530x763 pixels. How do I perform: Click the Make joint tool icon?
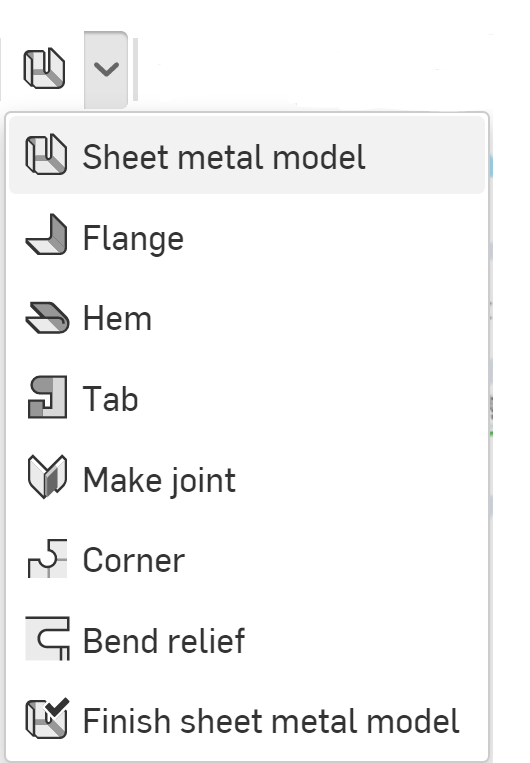click(x=47, y=477)
